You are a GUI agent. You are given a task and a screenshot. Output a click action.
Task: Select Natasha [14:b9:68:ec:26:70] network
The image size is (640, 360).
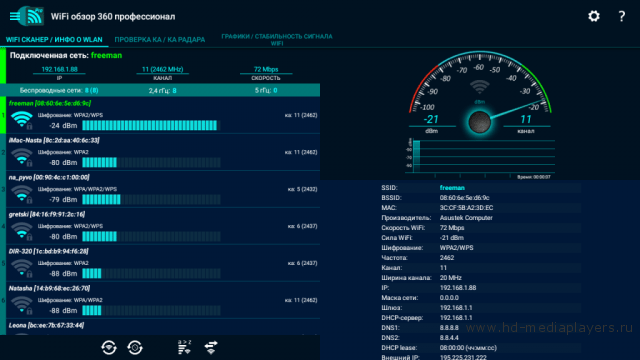pyautogui.click(x=49, y=288)
